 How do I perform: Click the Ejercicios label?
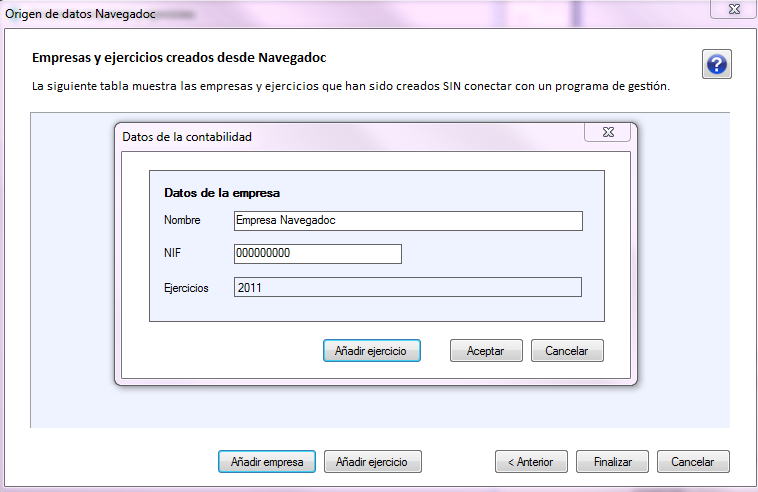tap(186, 288)
